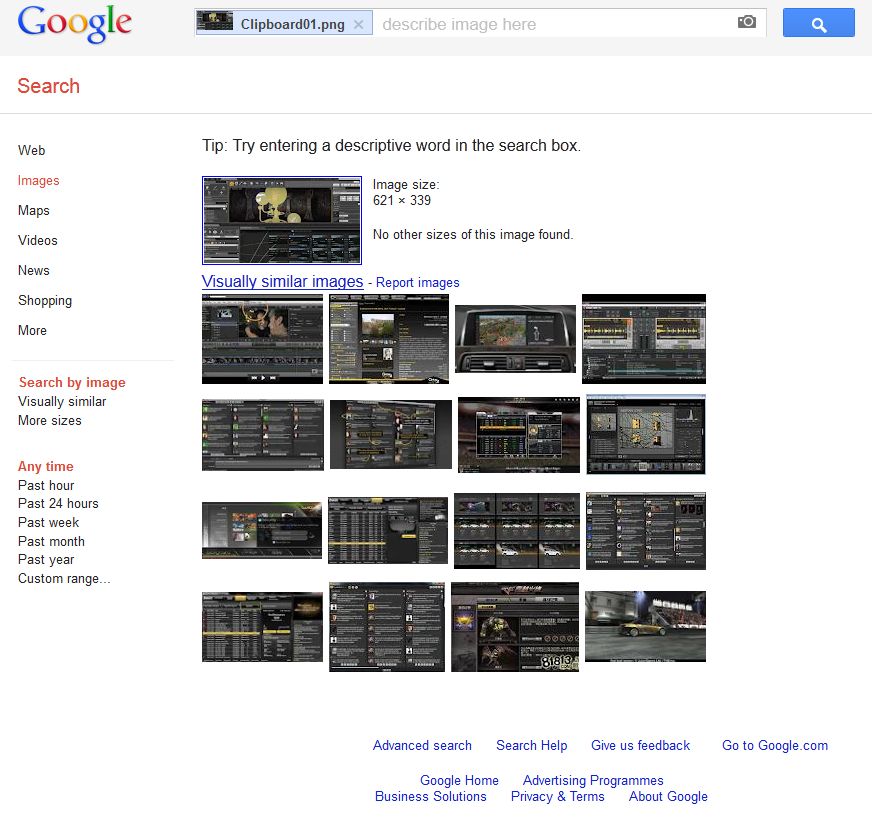Select More sizes option
Image resolution: width=872 pixels, height=825 pixels.
(x=50, y=420)
